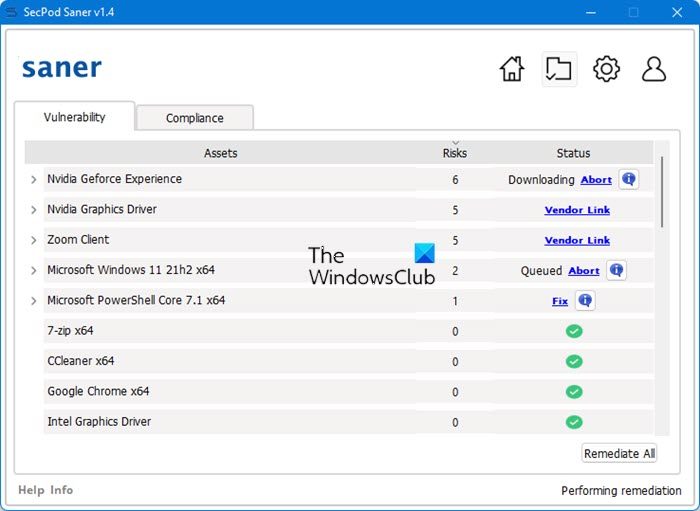700x511 pixels.
Task: Click the green check for 7-zip x64
Action: point(574,331)
